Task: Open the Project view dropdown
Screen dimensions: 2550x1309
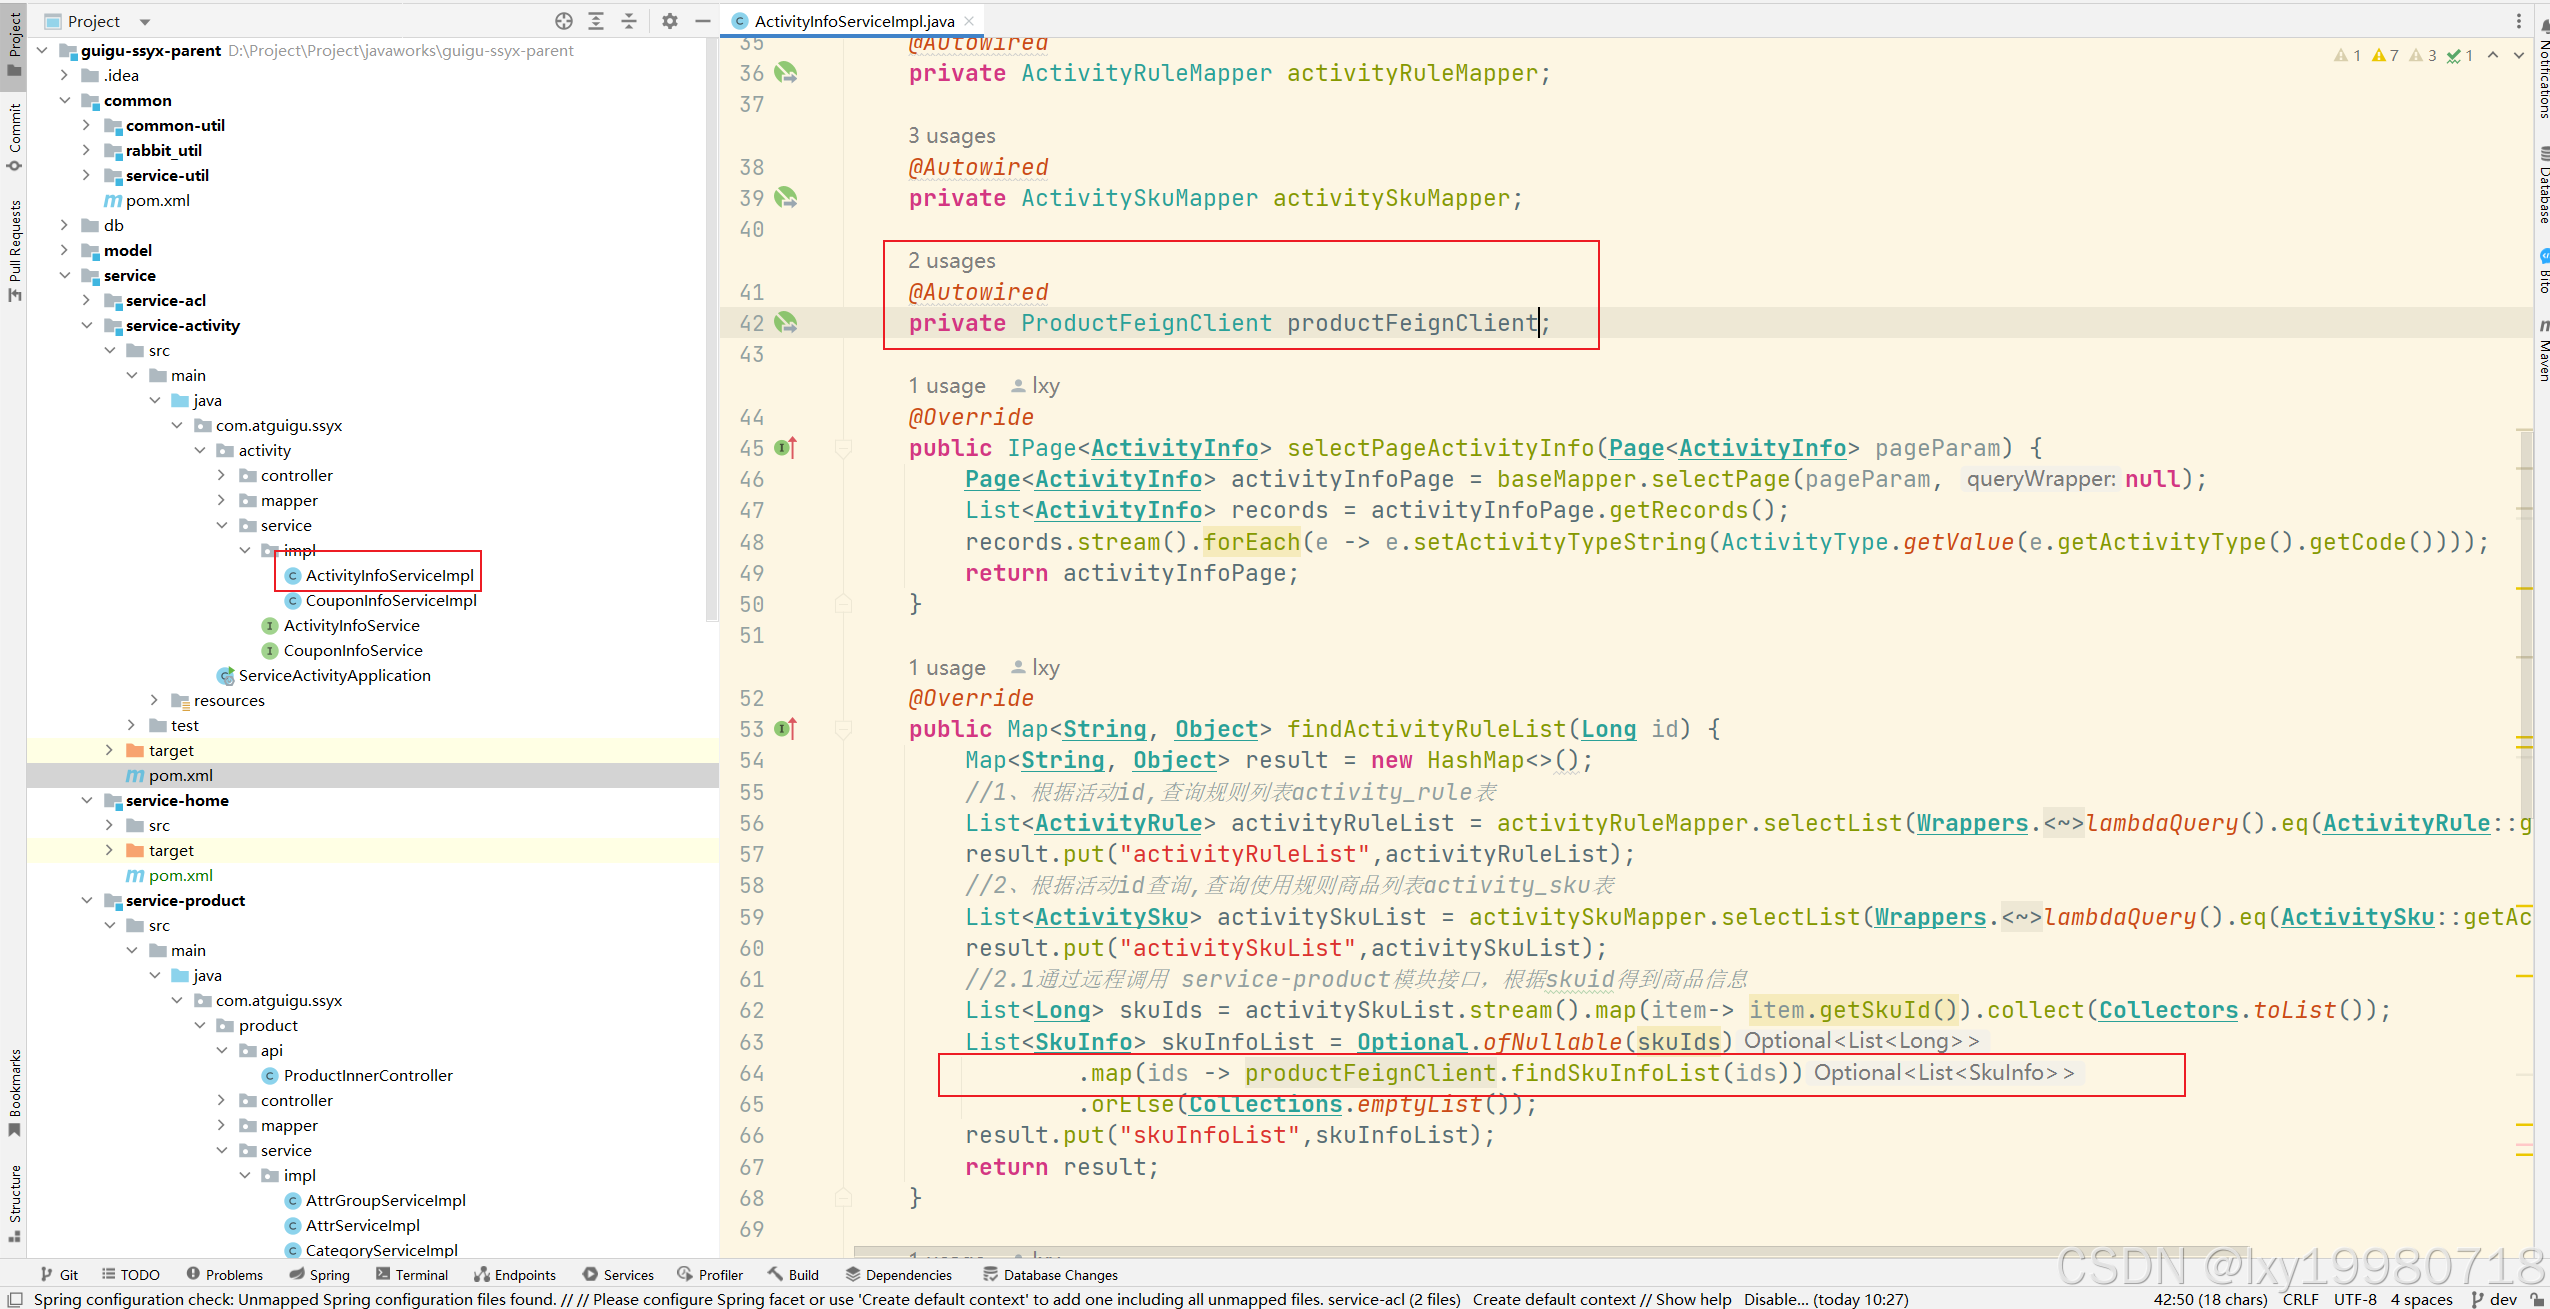Action: [x=145, y=21]
